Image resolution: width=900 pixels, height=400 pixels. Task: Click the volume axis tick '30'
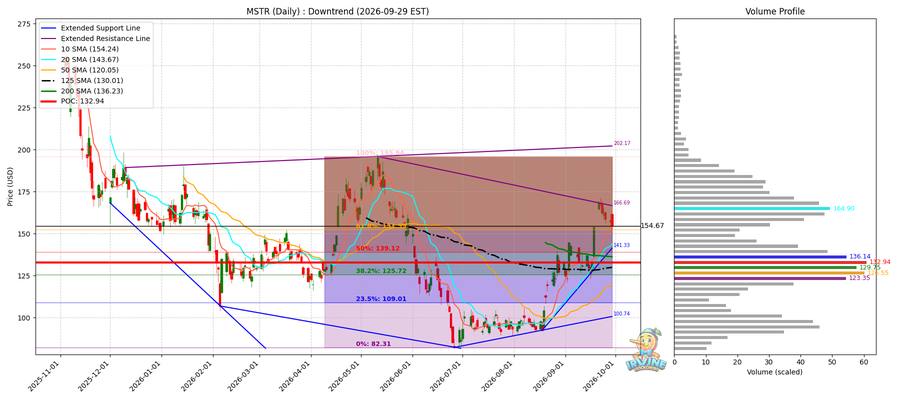769,362
